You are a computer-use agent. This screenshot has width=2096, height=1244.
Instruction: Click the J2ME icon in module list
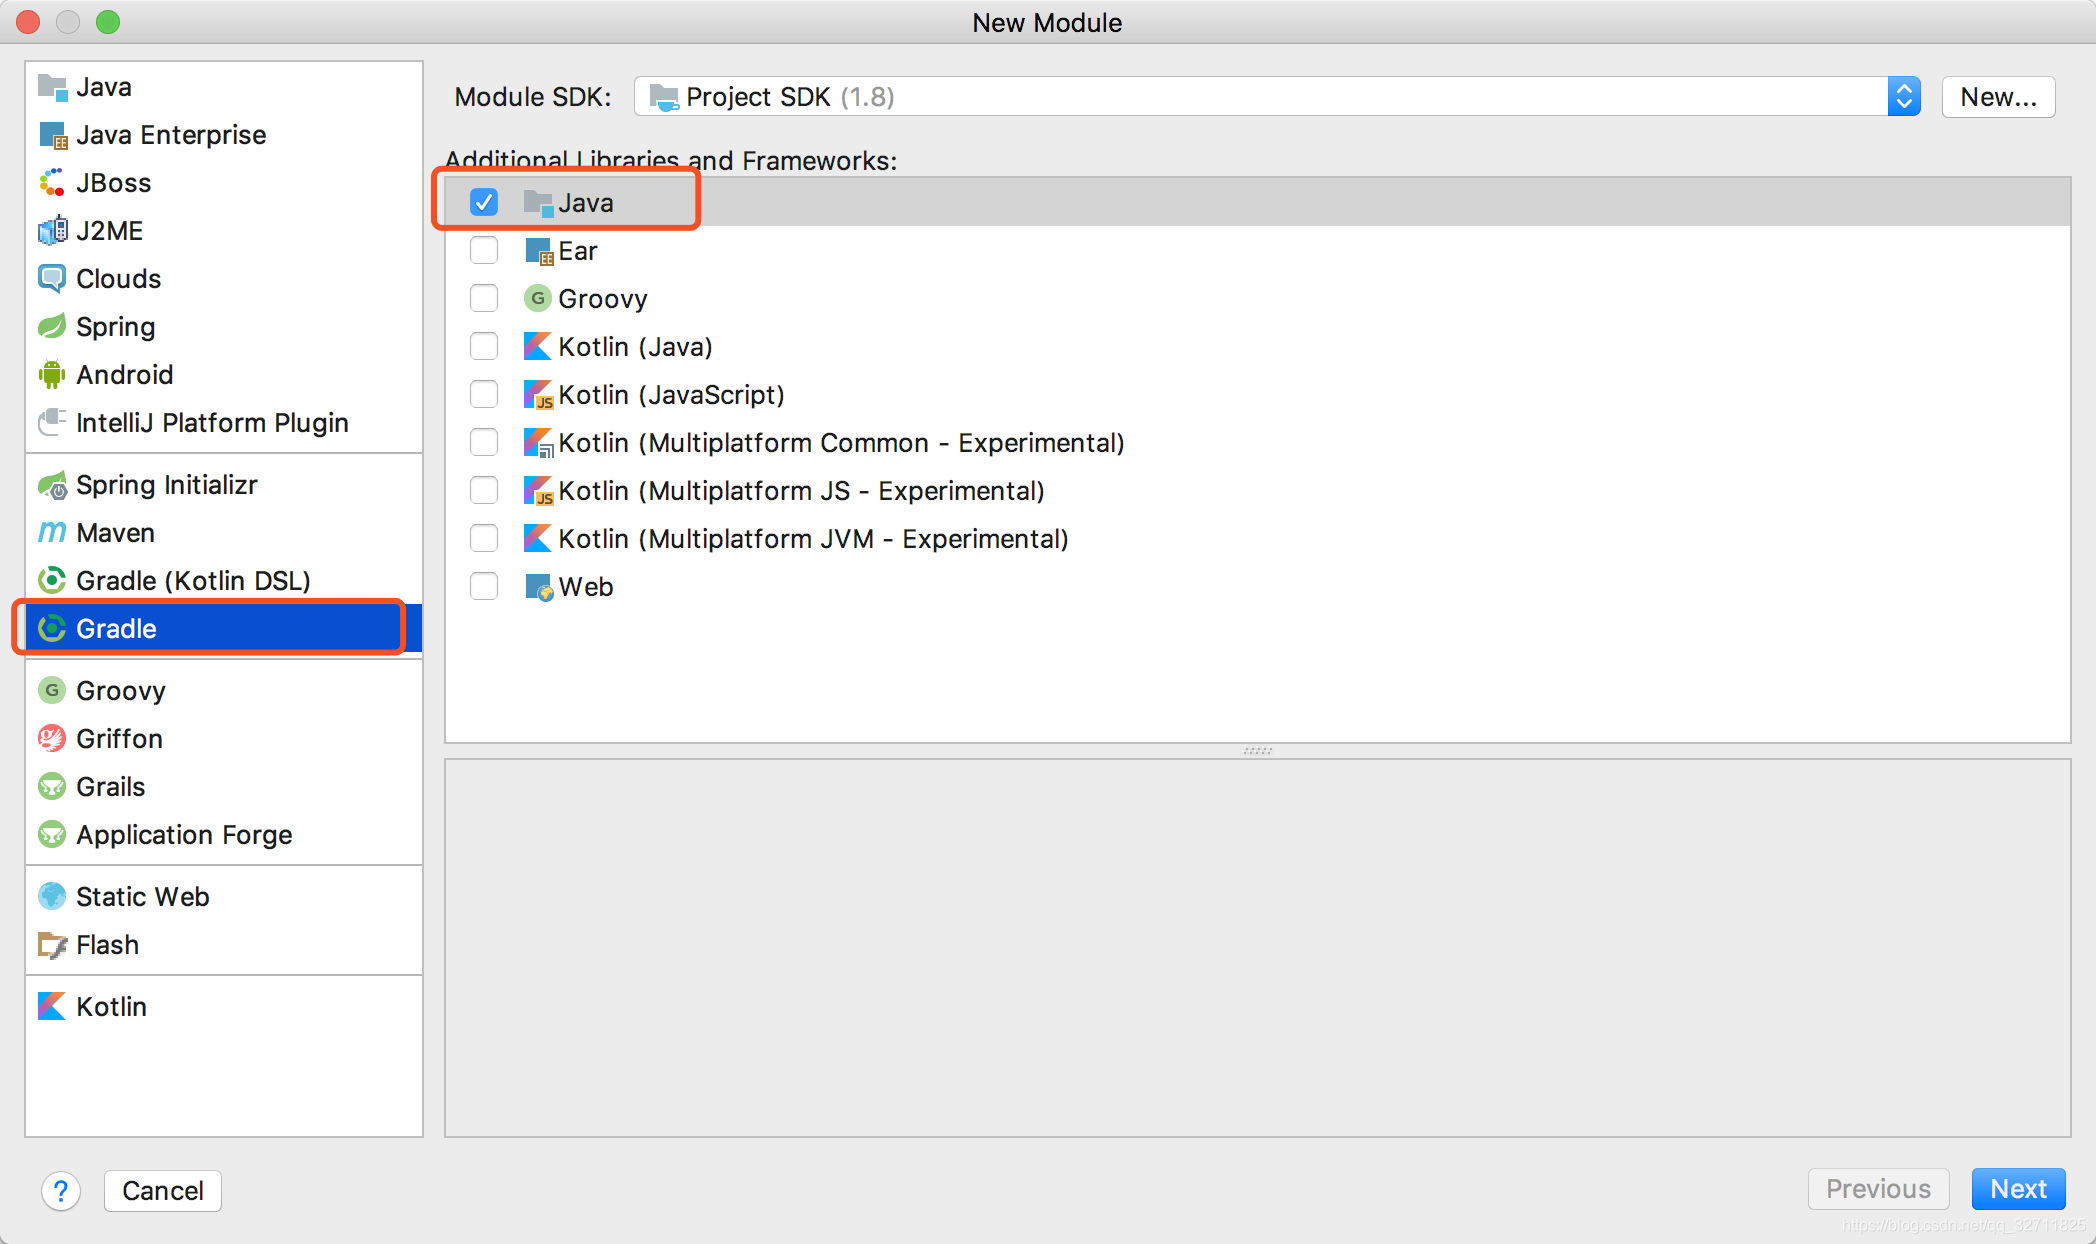click(x=52, y=231)
